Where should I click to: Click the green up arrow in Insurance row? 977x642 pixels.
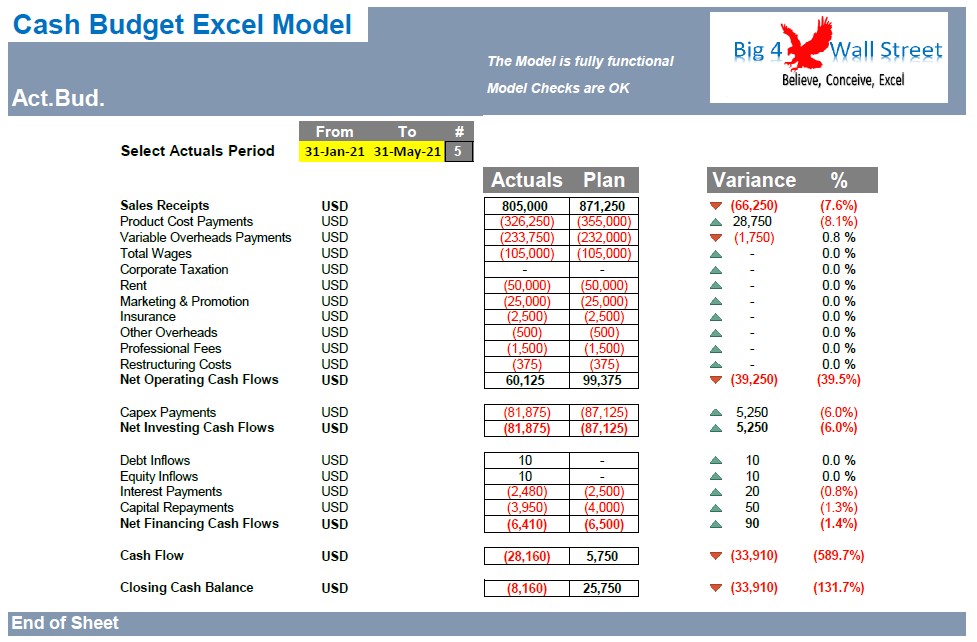point(716,317)
